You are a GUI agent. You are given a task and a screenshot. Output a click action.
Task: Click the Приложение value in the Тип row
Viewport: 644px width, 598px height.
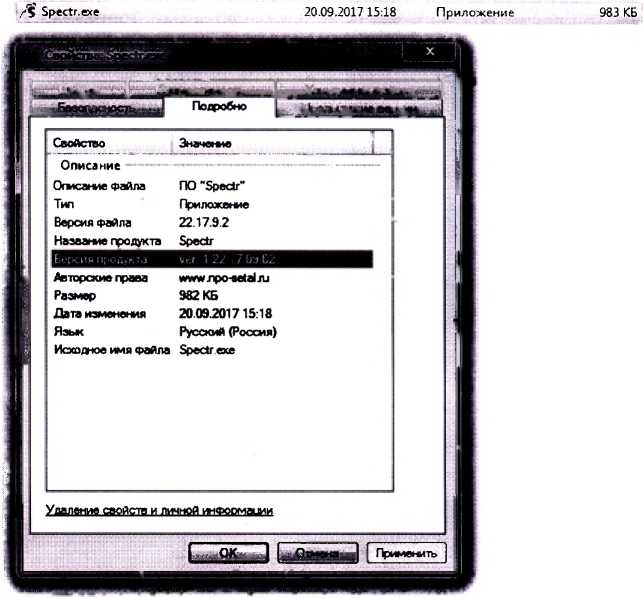(x=214, y=205)
